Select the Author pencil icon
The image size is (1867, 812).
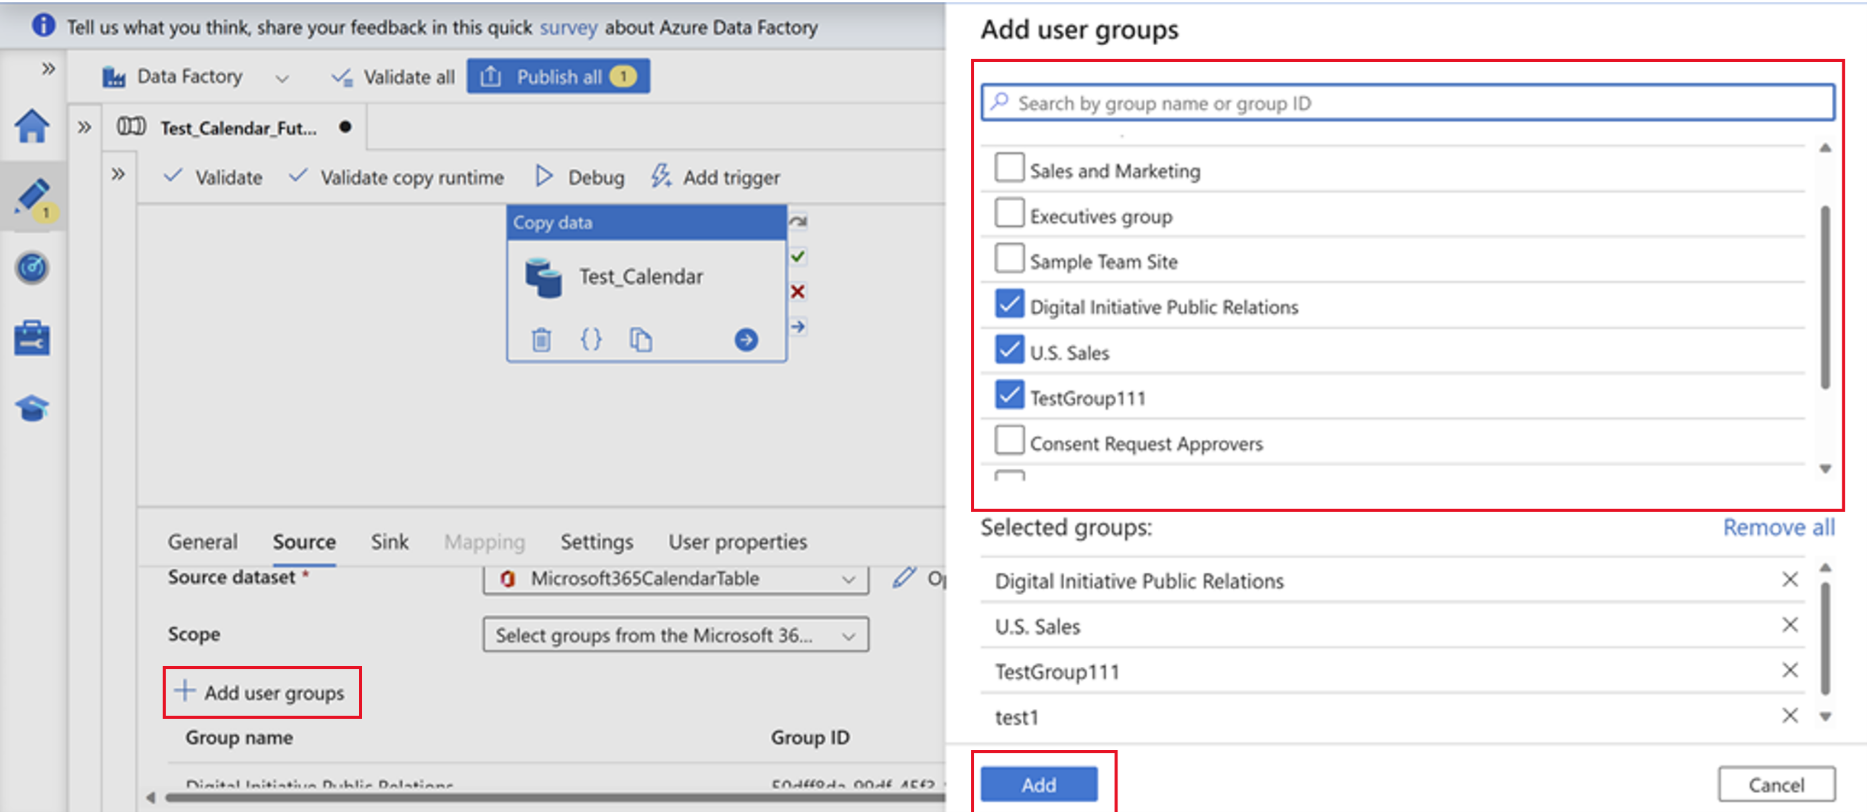point(32,197)
